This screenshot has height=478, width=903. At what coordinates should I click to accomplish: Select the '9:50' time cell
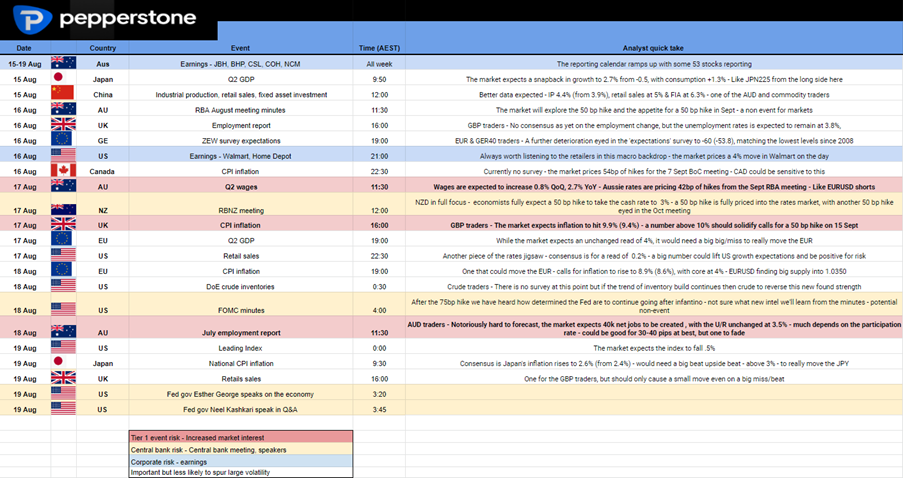pos(379,79)
